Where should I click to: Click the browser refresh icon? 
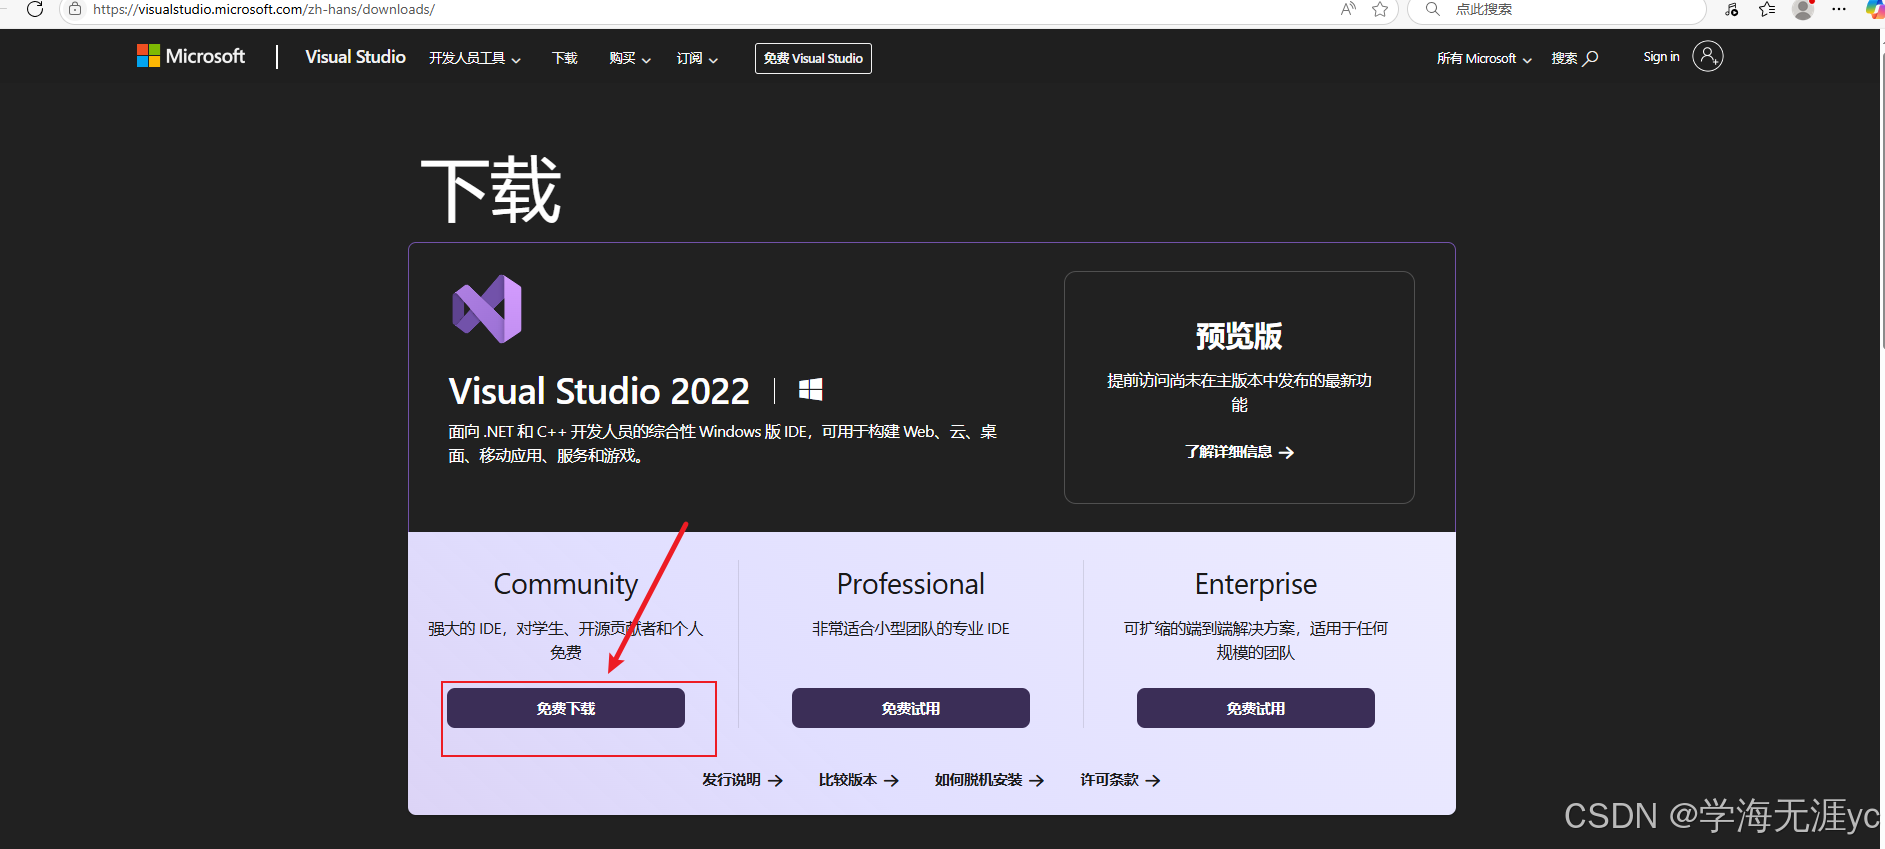[35, 9]
